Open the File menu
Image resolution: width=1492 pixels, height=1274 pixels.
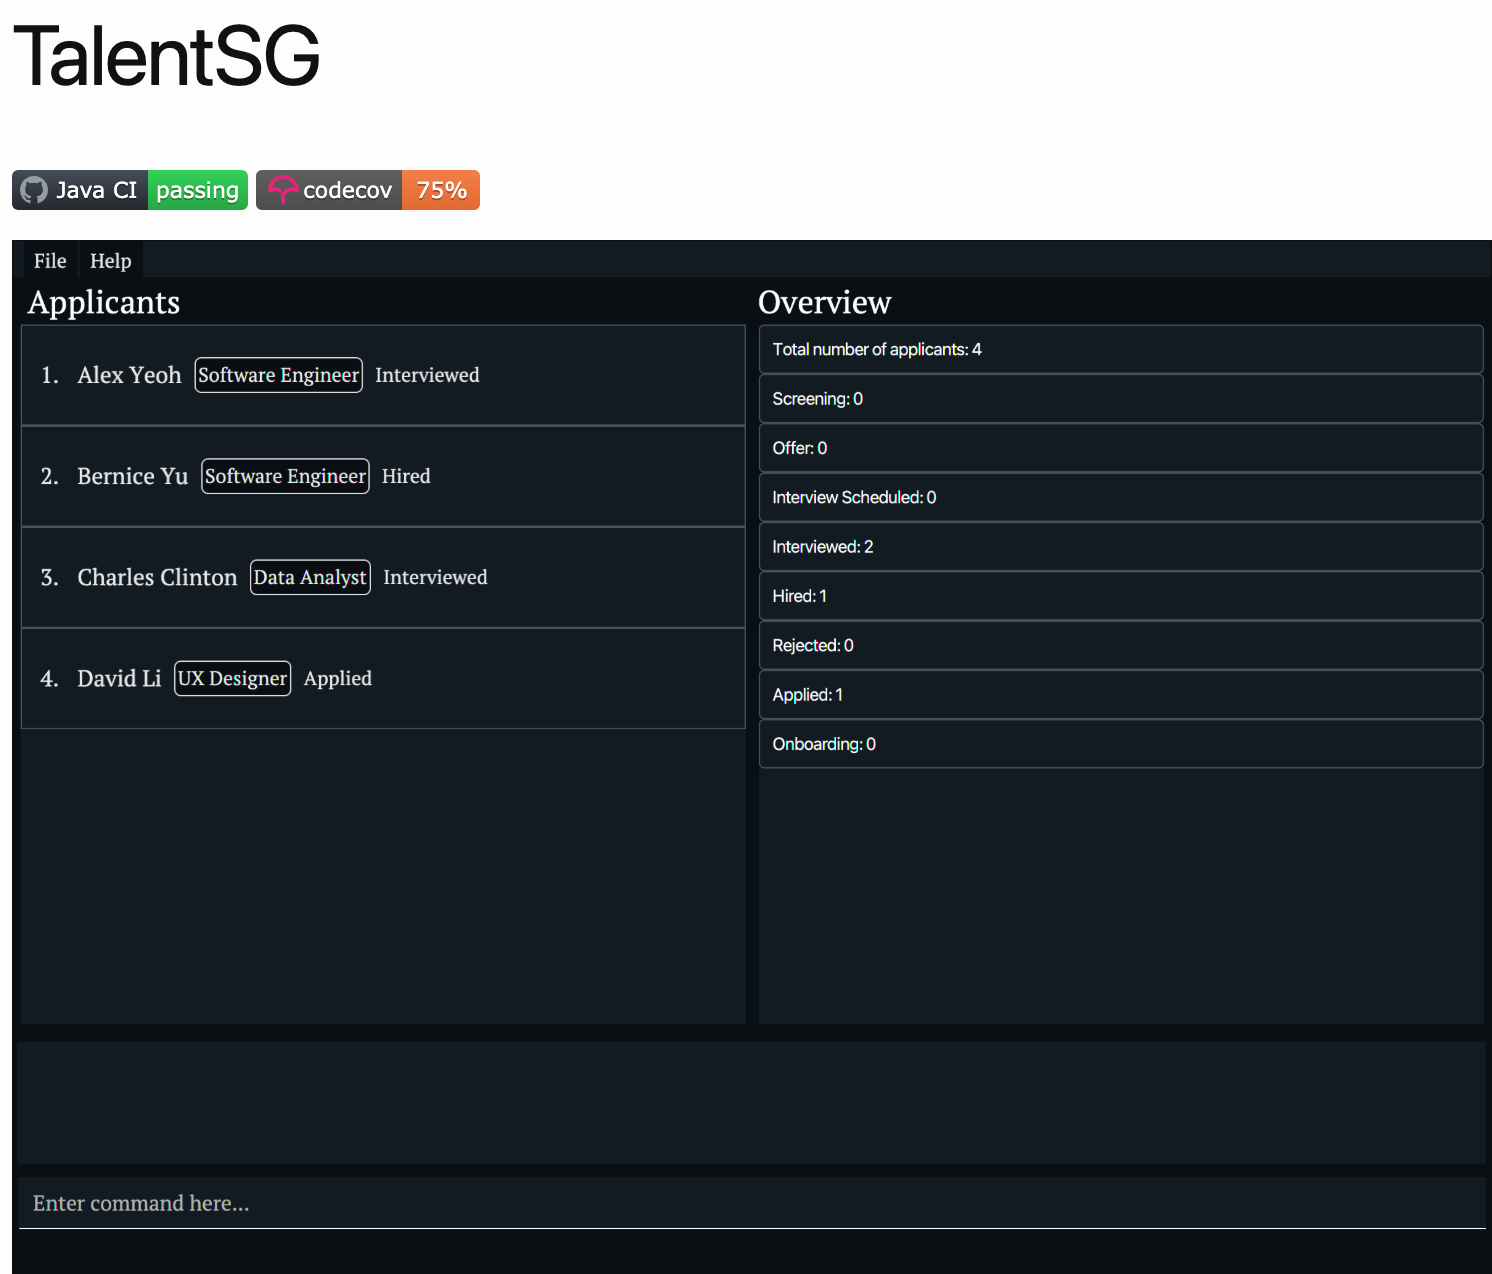pyautogui.click(x=49, y=260)
